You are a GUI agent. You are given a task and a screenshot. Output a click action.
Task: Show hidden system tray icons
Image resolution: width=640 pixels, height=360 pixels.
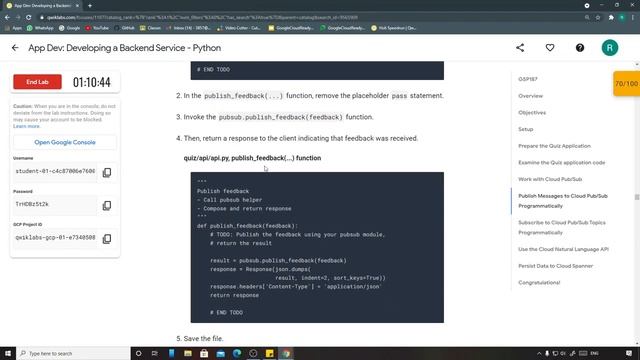[x=539, y=353]
